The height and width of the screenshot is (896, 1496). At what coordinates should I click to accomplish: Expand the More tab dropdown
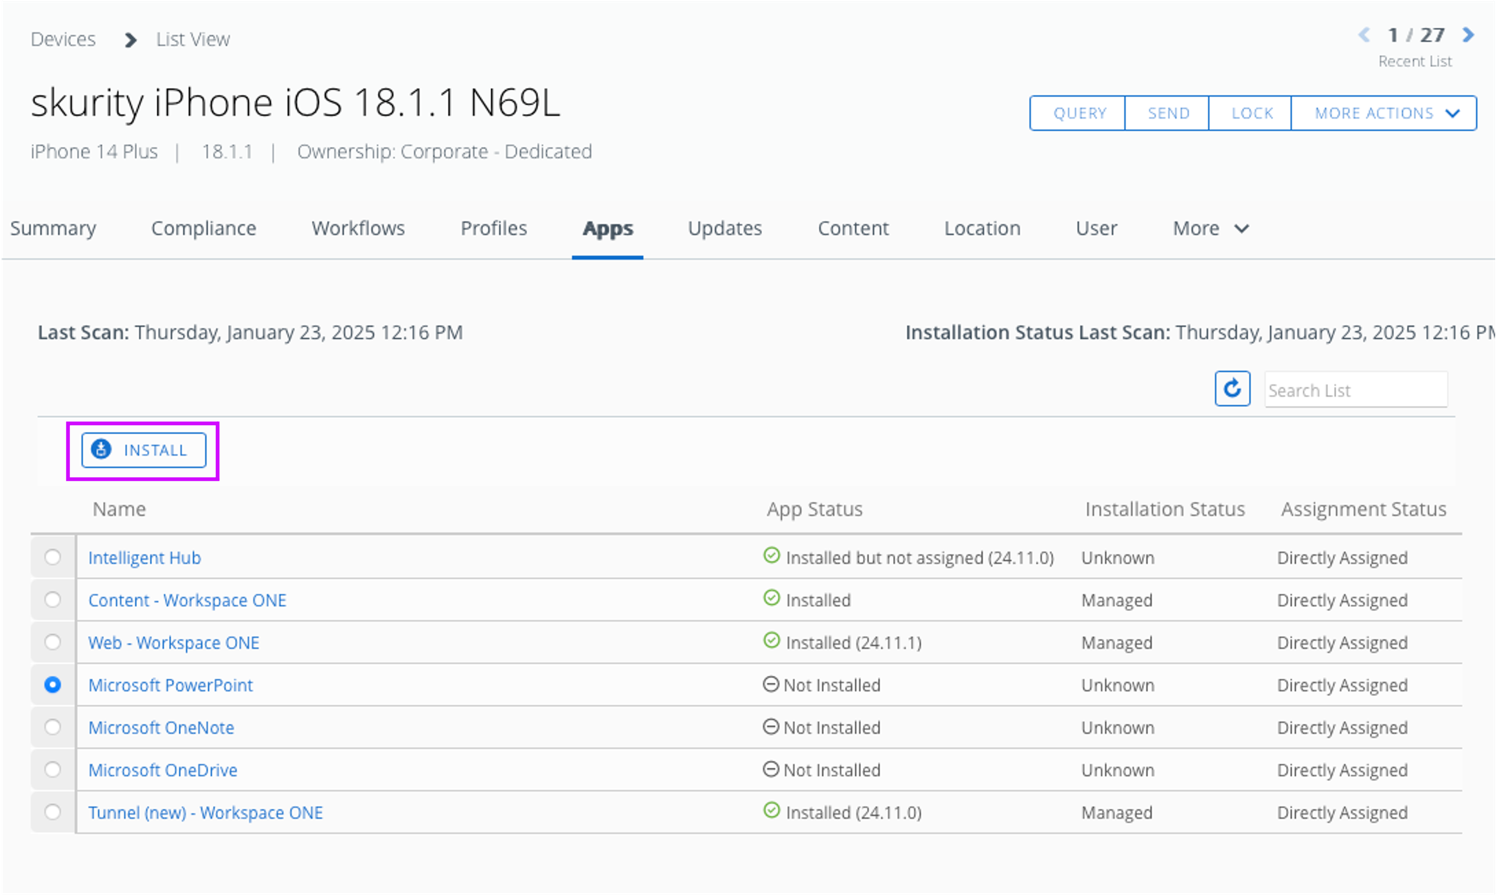coord(1210,229)
